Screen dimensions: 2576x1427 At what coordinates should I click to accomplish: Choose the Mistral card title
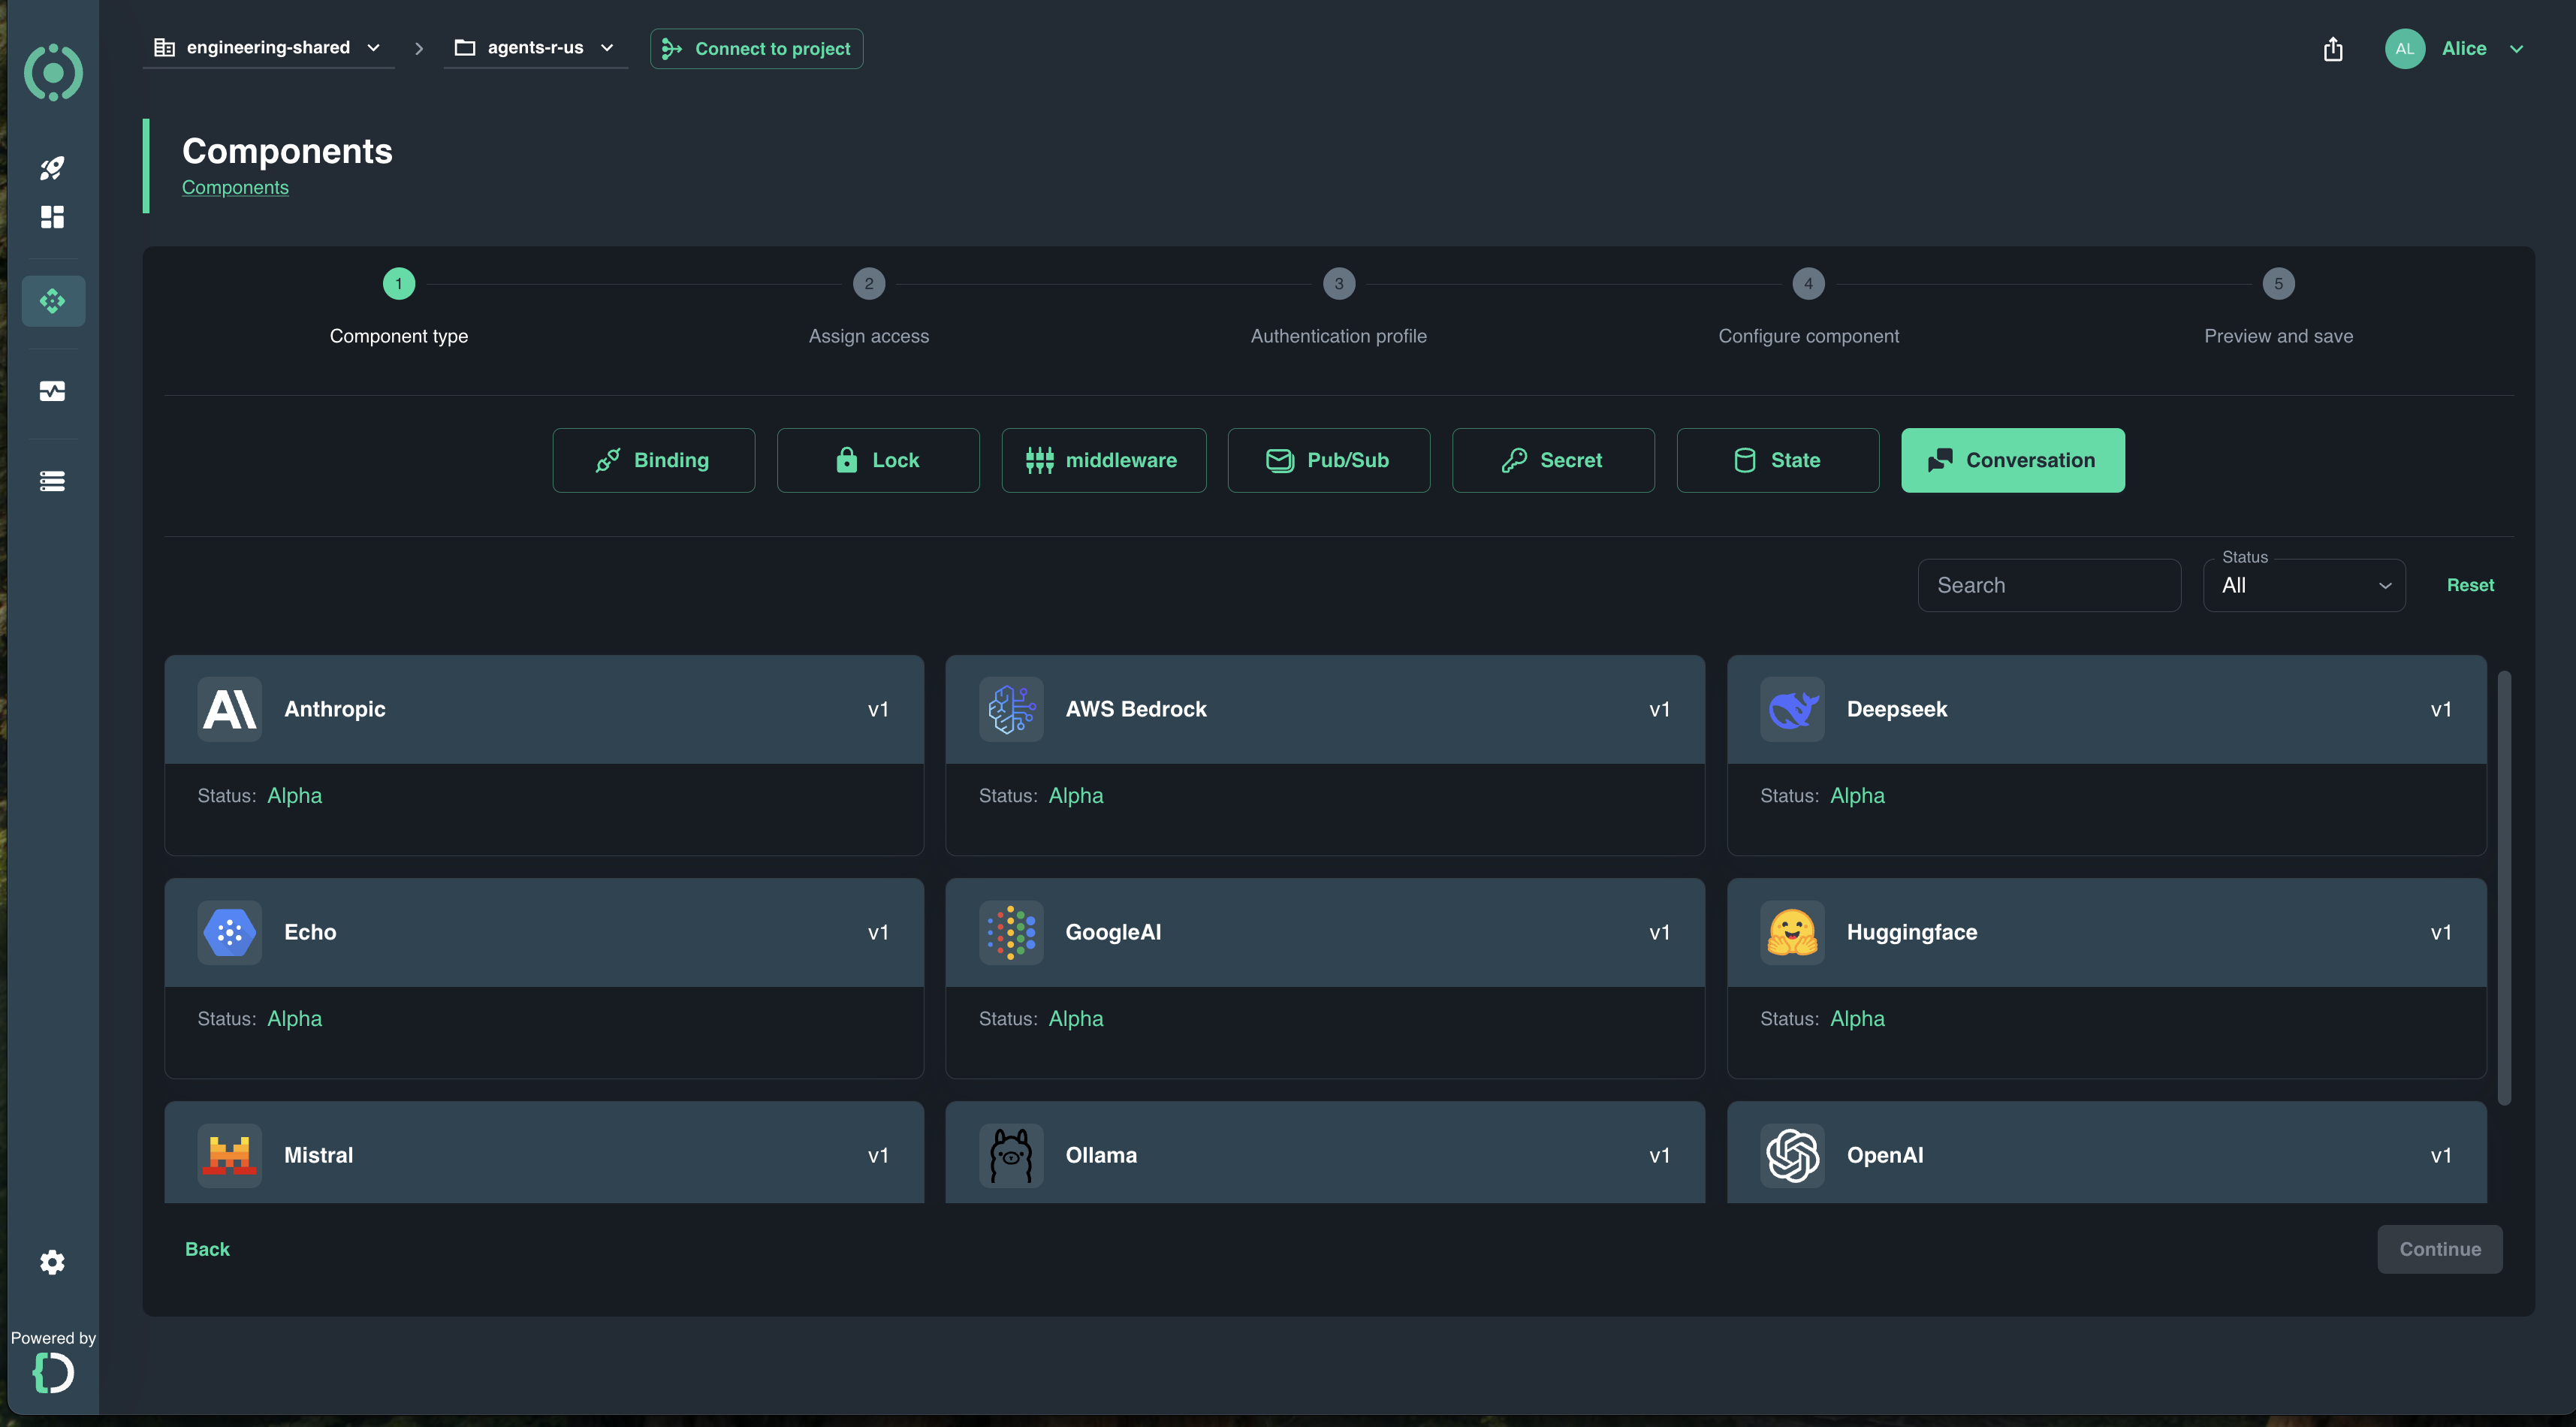pyautogui.click(x=318, y=1155)
